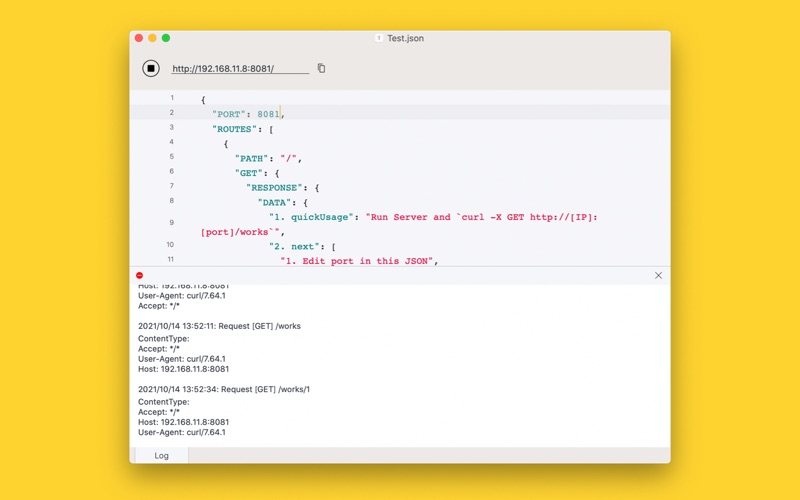The image size is (800, 500).
Task: Place cursor on "PORT": 8081 line
Action: (x=400, y=113)
